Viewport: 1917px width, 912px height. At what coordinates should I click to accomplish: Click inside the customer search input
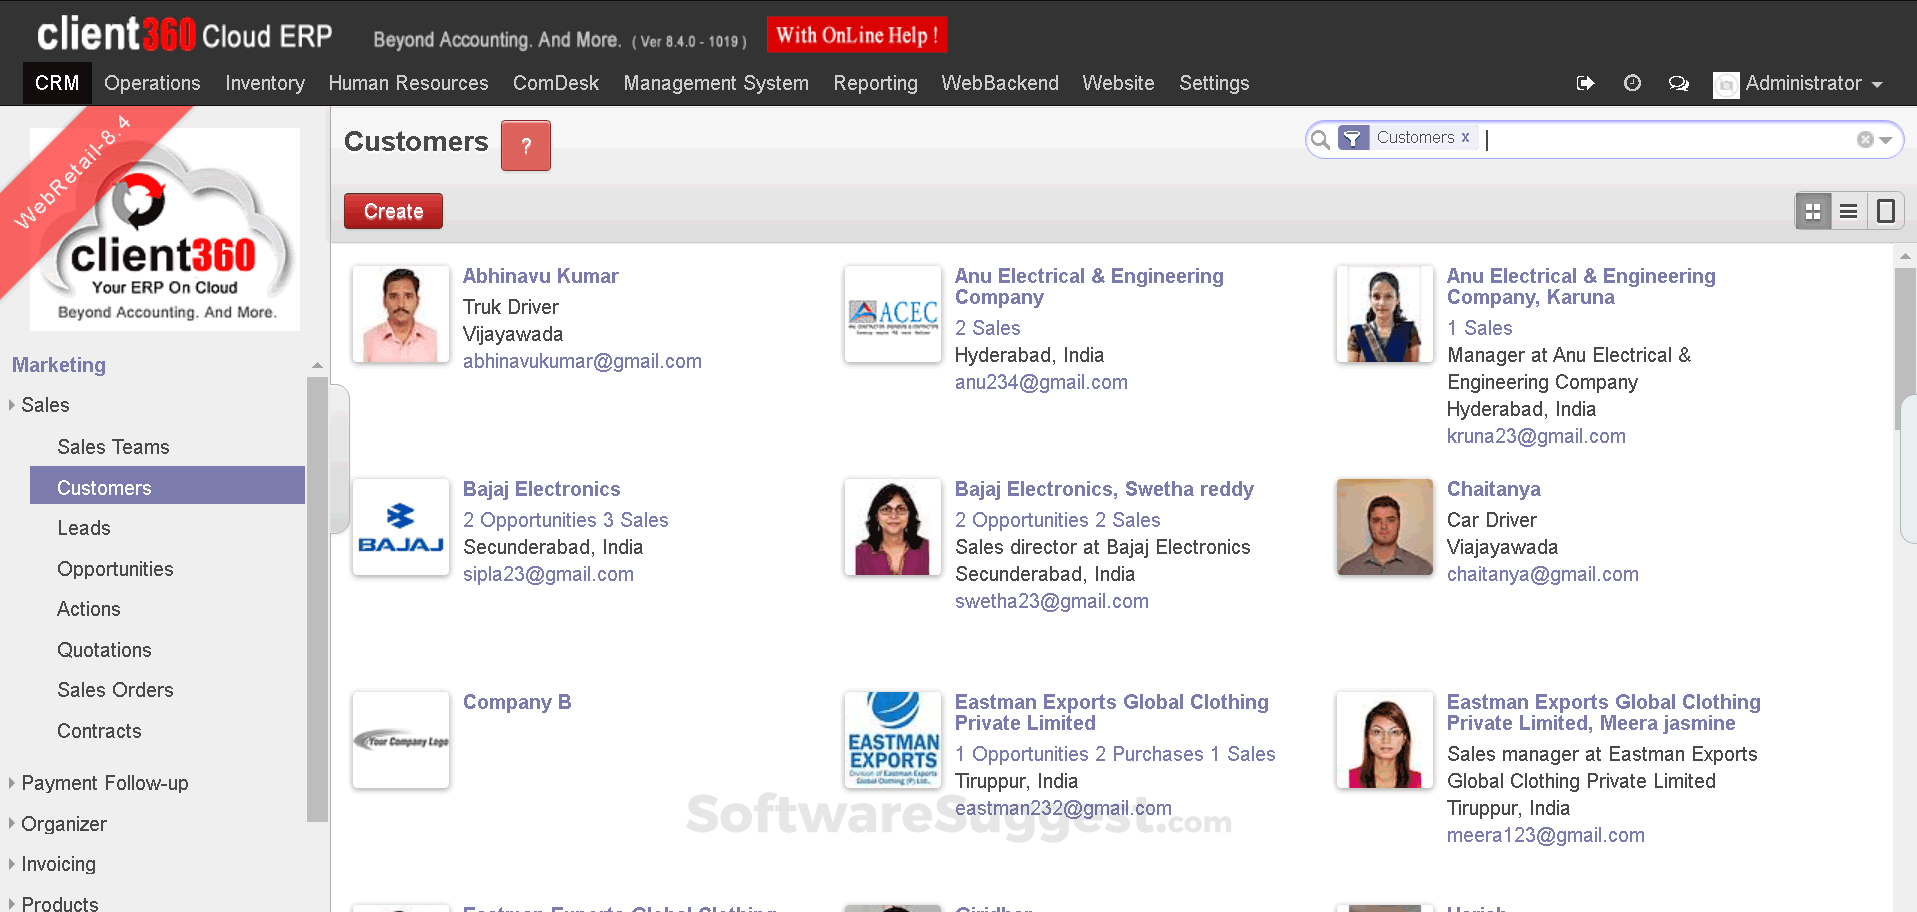click(x=1668, y=139)
